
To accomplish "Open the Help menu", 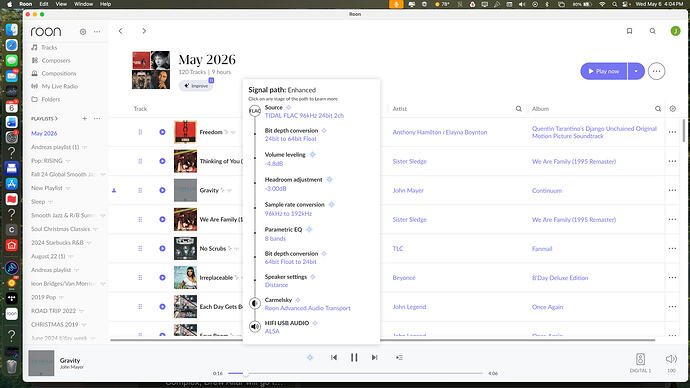I will pyautogui.click(x=106, y=4).
